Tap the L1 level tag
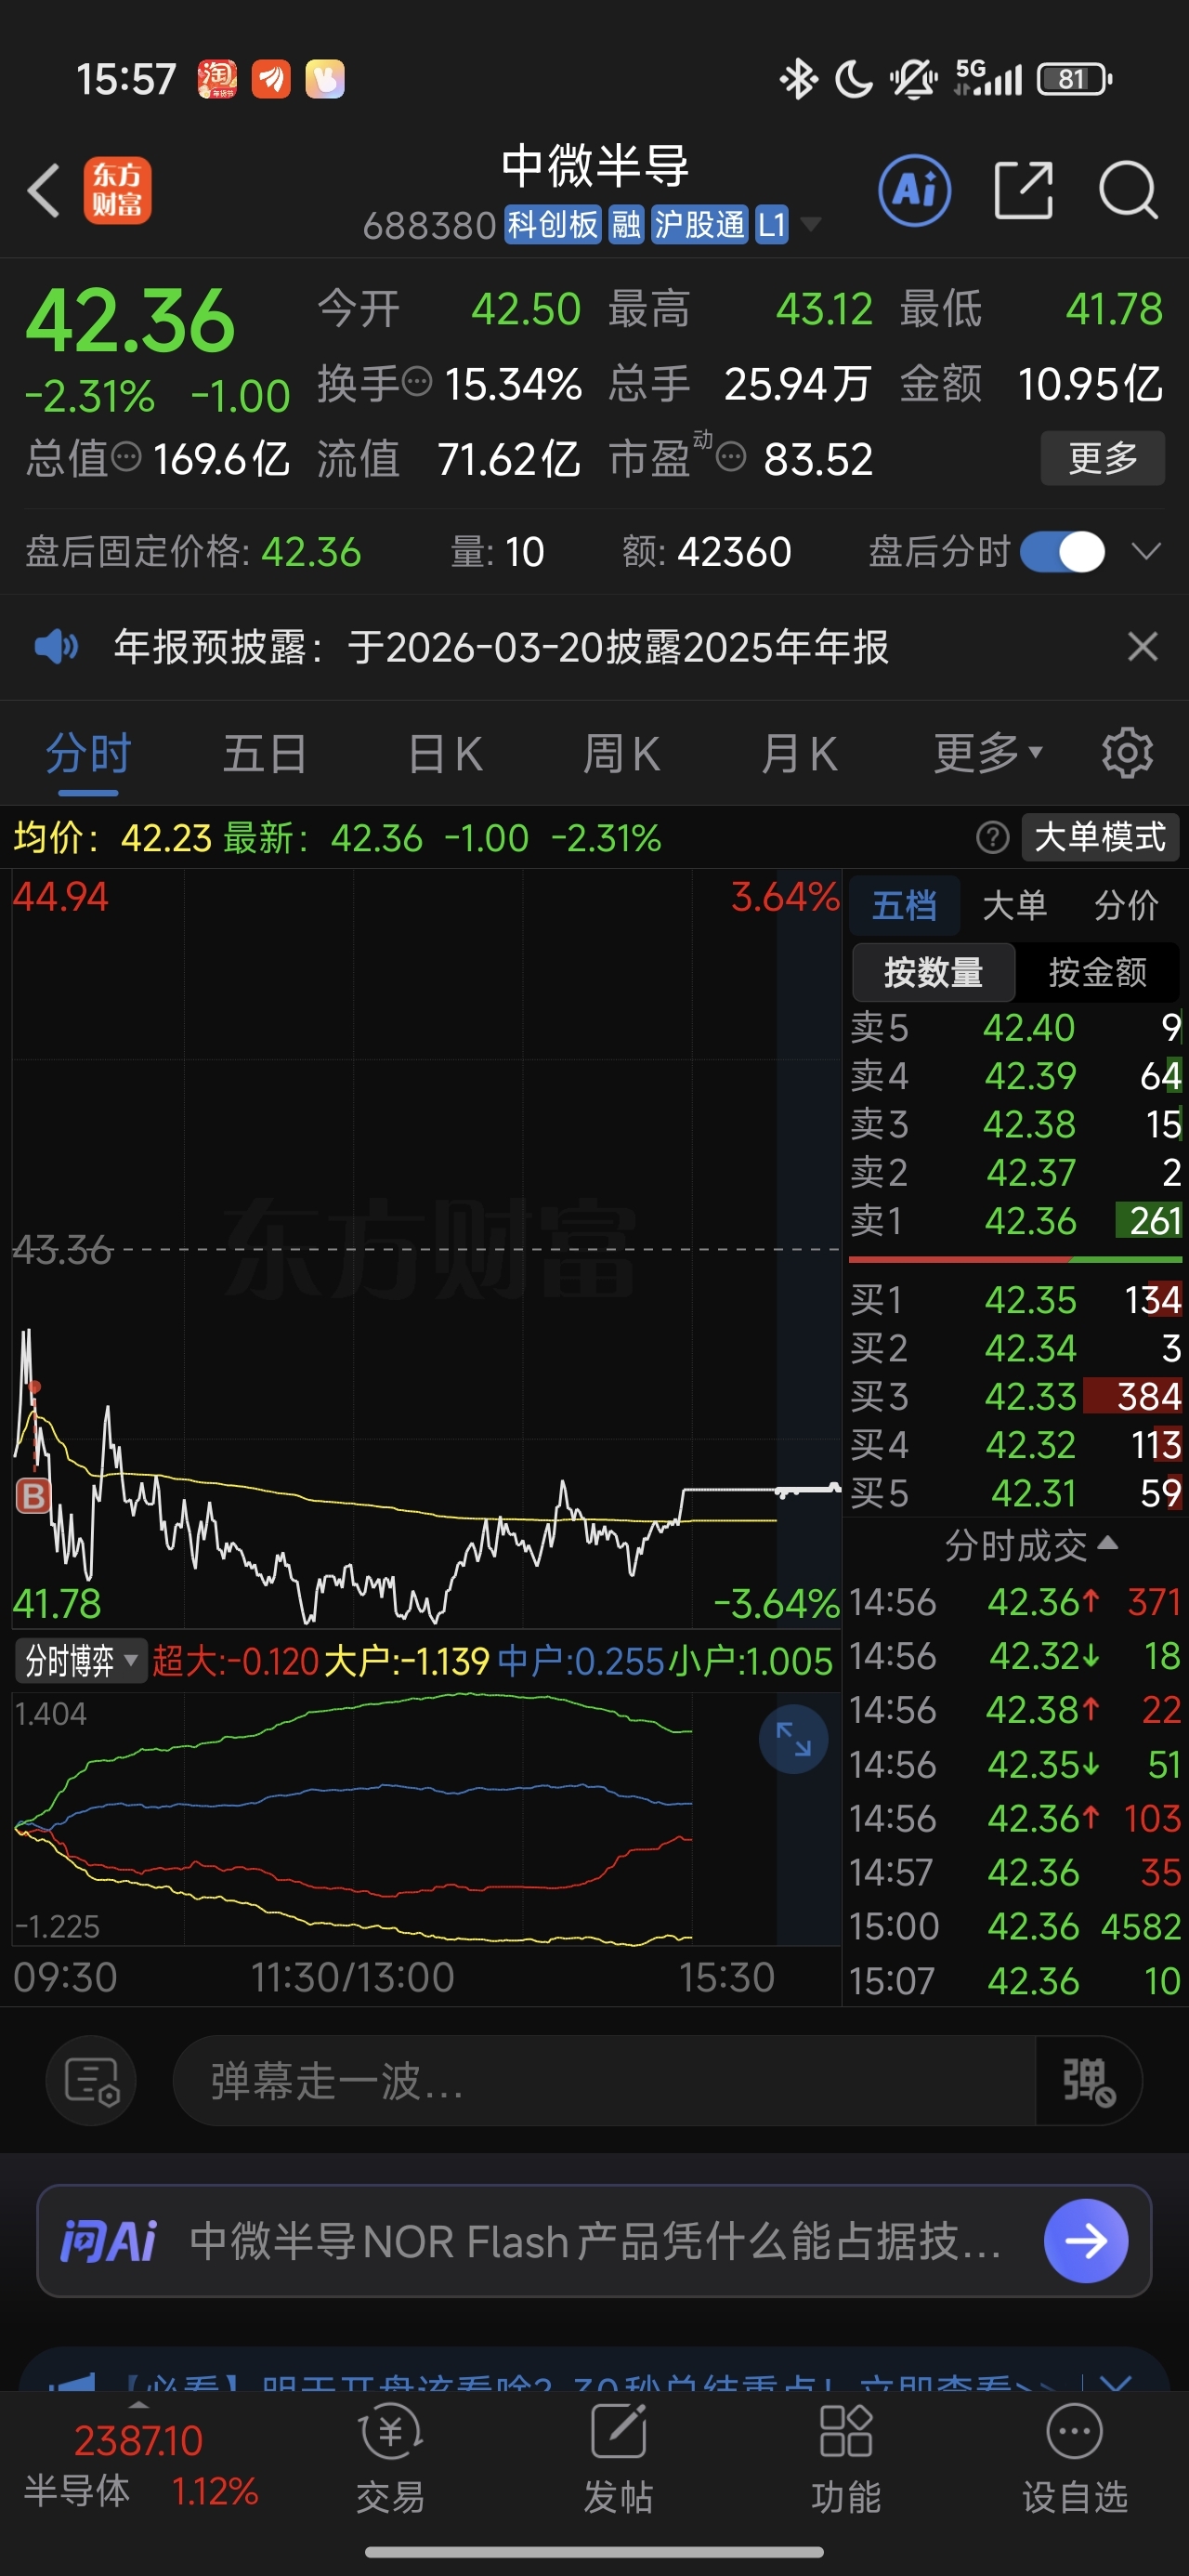 pyautogui.click(x=771, y=225)
